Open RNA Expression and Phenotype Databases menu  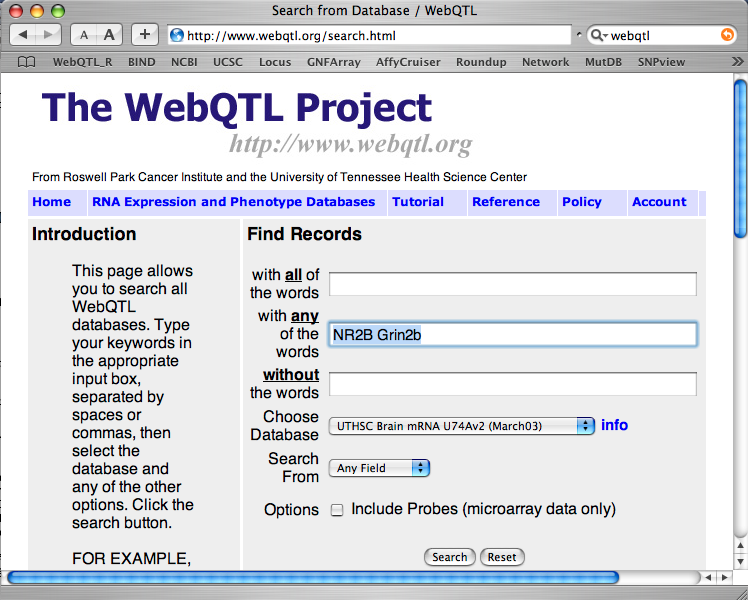(x=233, y=202)
